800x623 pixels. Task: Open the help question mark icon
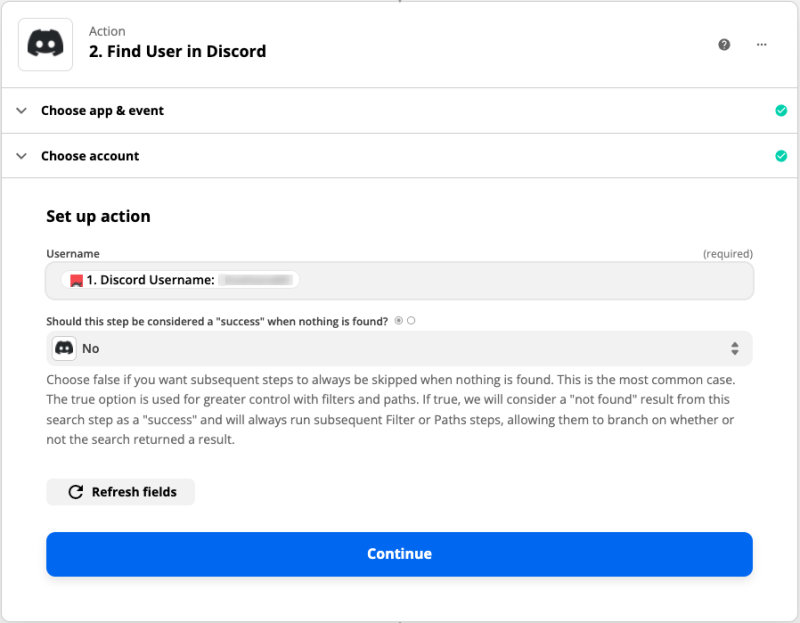coord(724,45)
